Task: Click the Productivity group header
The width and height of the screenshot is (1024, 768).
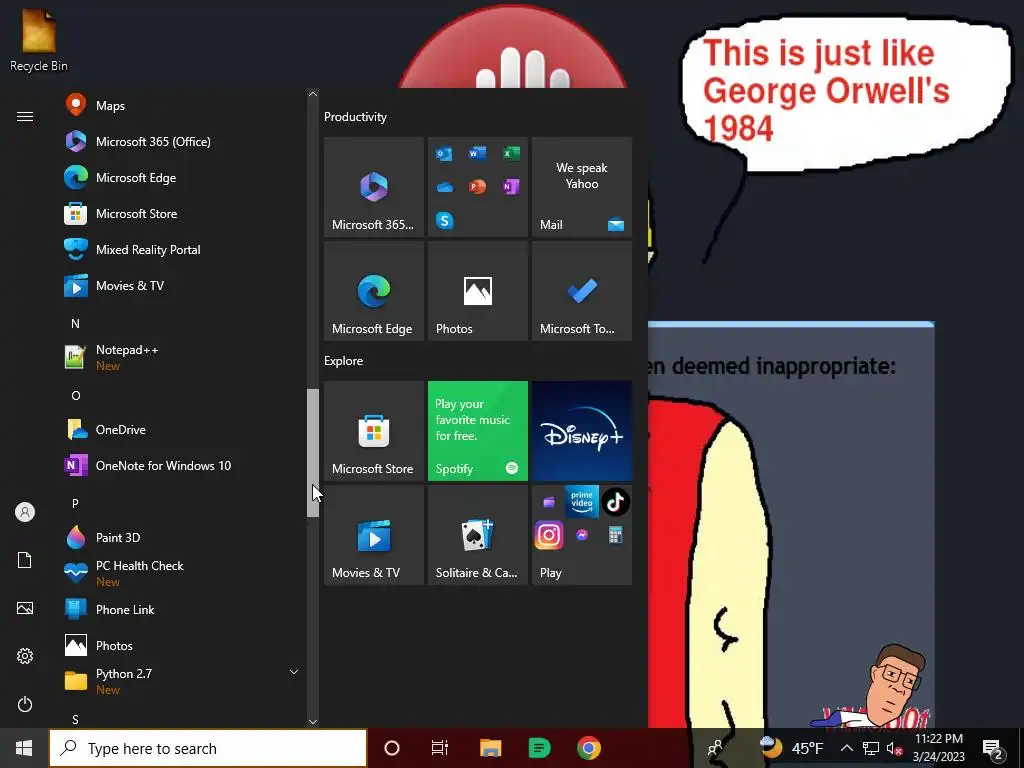Action: pos(355,117)
